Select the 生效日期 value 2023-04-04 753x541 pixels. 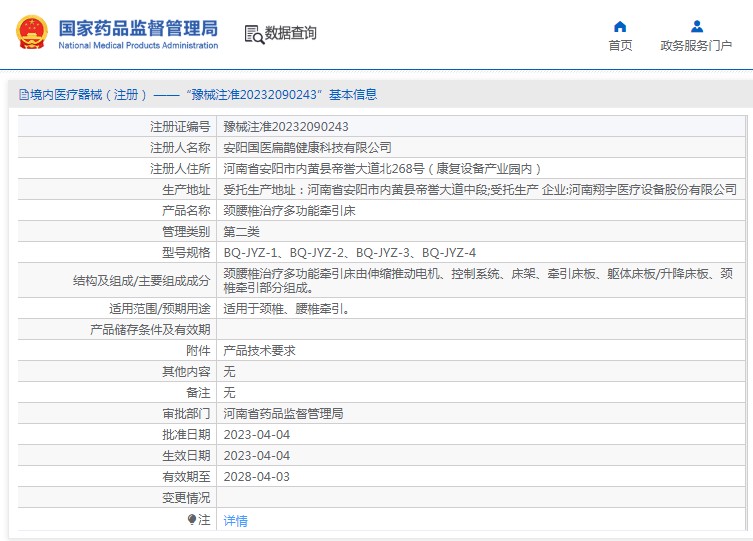pos(256,456)
